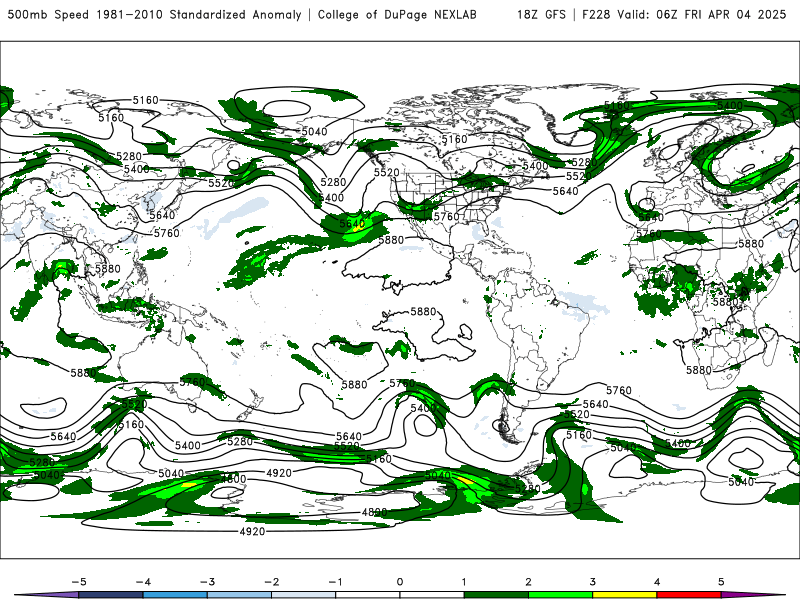
Task: Click the positive legend label '1'
Action: click(x=464, y=582)
